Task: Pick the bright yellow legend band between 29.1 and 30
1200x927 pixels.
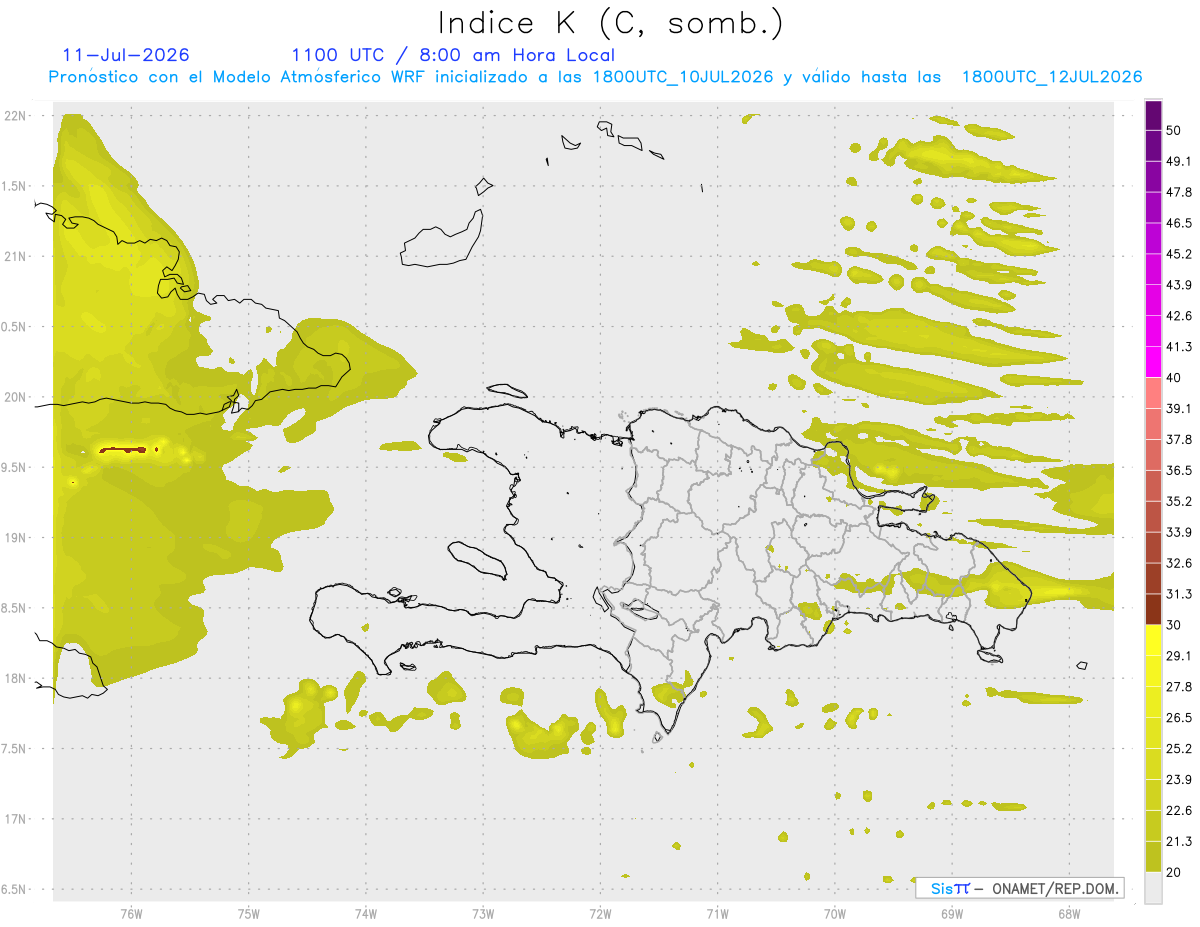Action: coord(1153,640)
